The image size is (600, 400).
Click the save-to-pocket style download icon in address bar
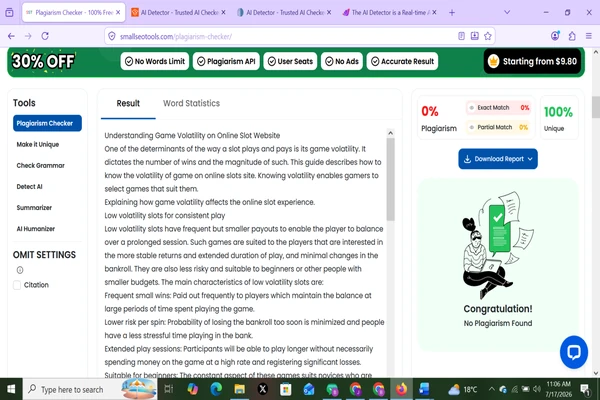[474, 36]
